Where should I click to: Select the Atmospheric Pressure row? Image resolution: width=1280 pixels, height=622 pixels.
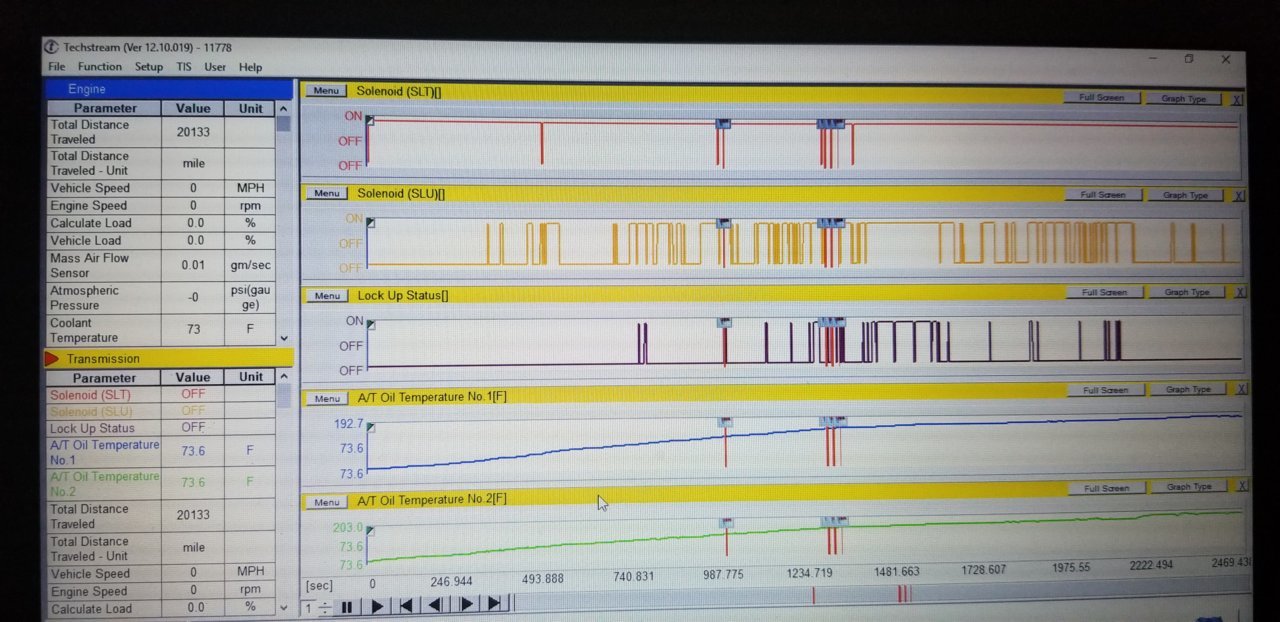(x=159, y=298)
